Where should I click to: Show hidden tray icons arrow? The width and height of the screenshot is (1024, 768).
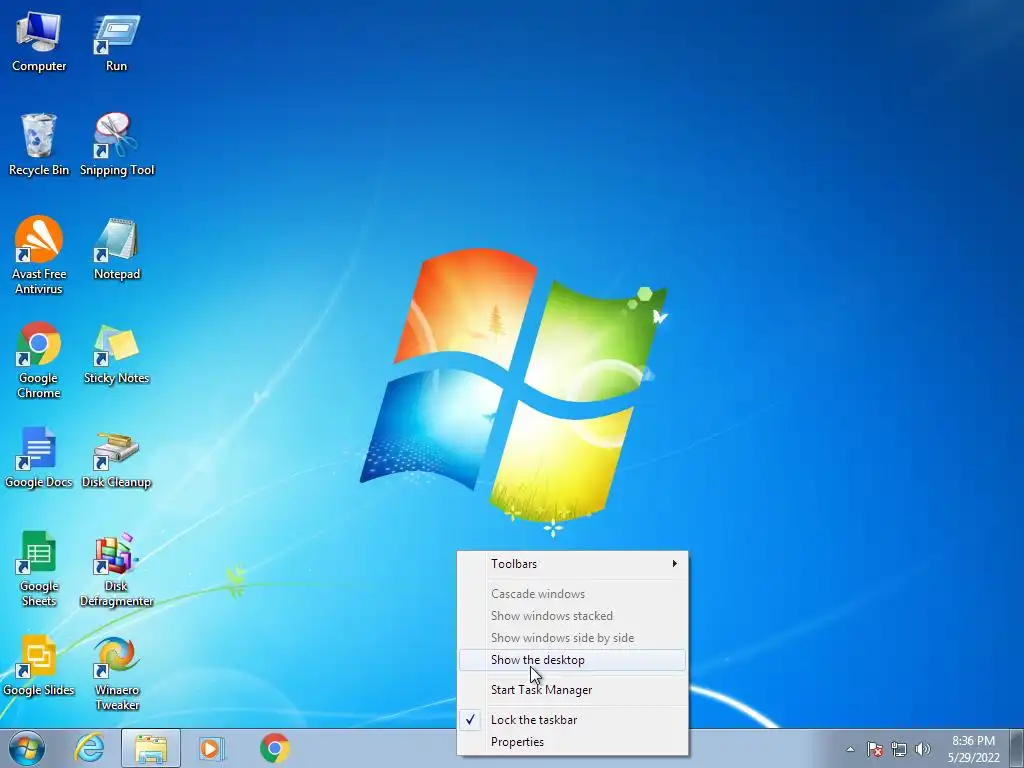point(850,749)
